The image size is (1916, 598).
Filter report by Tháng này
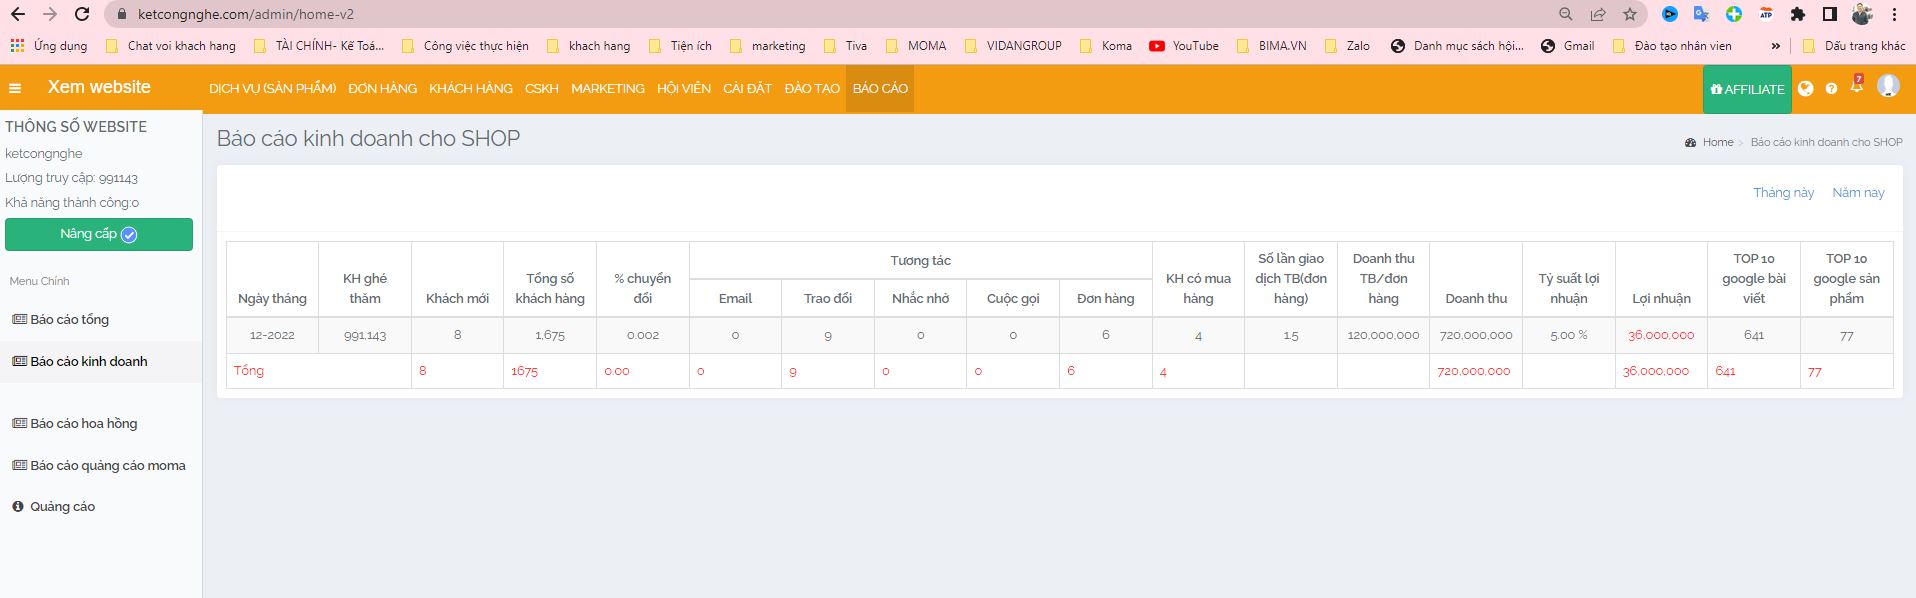click(x=1783, y=193)
